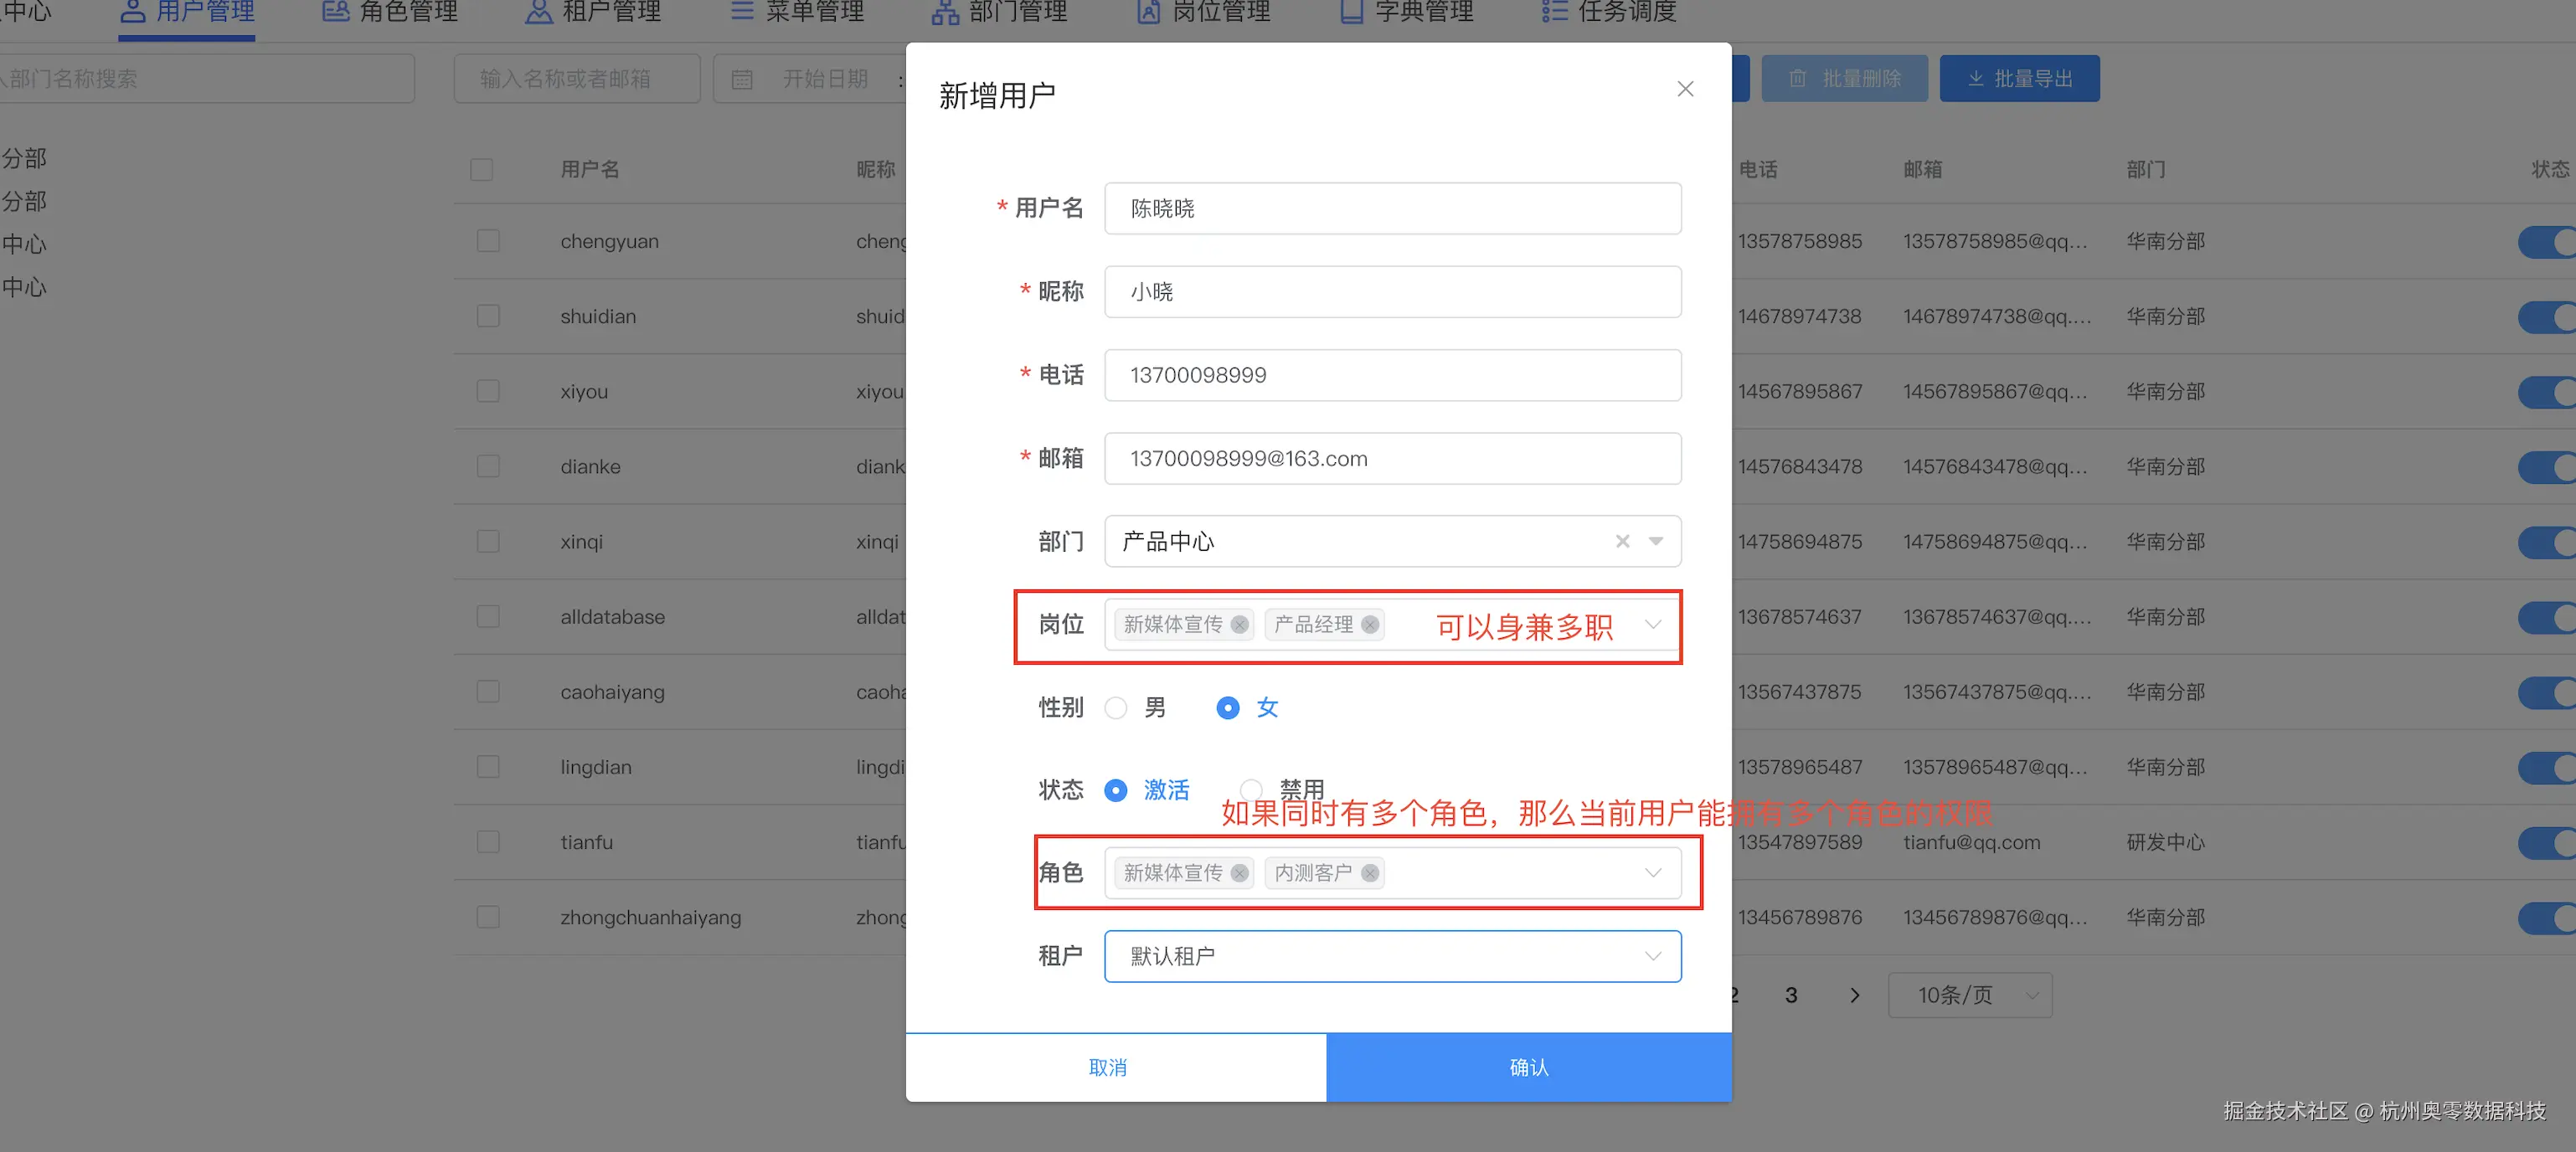Check the select-all checkbox in table header

coord(481,170)
